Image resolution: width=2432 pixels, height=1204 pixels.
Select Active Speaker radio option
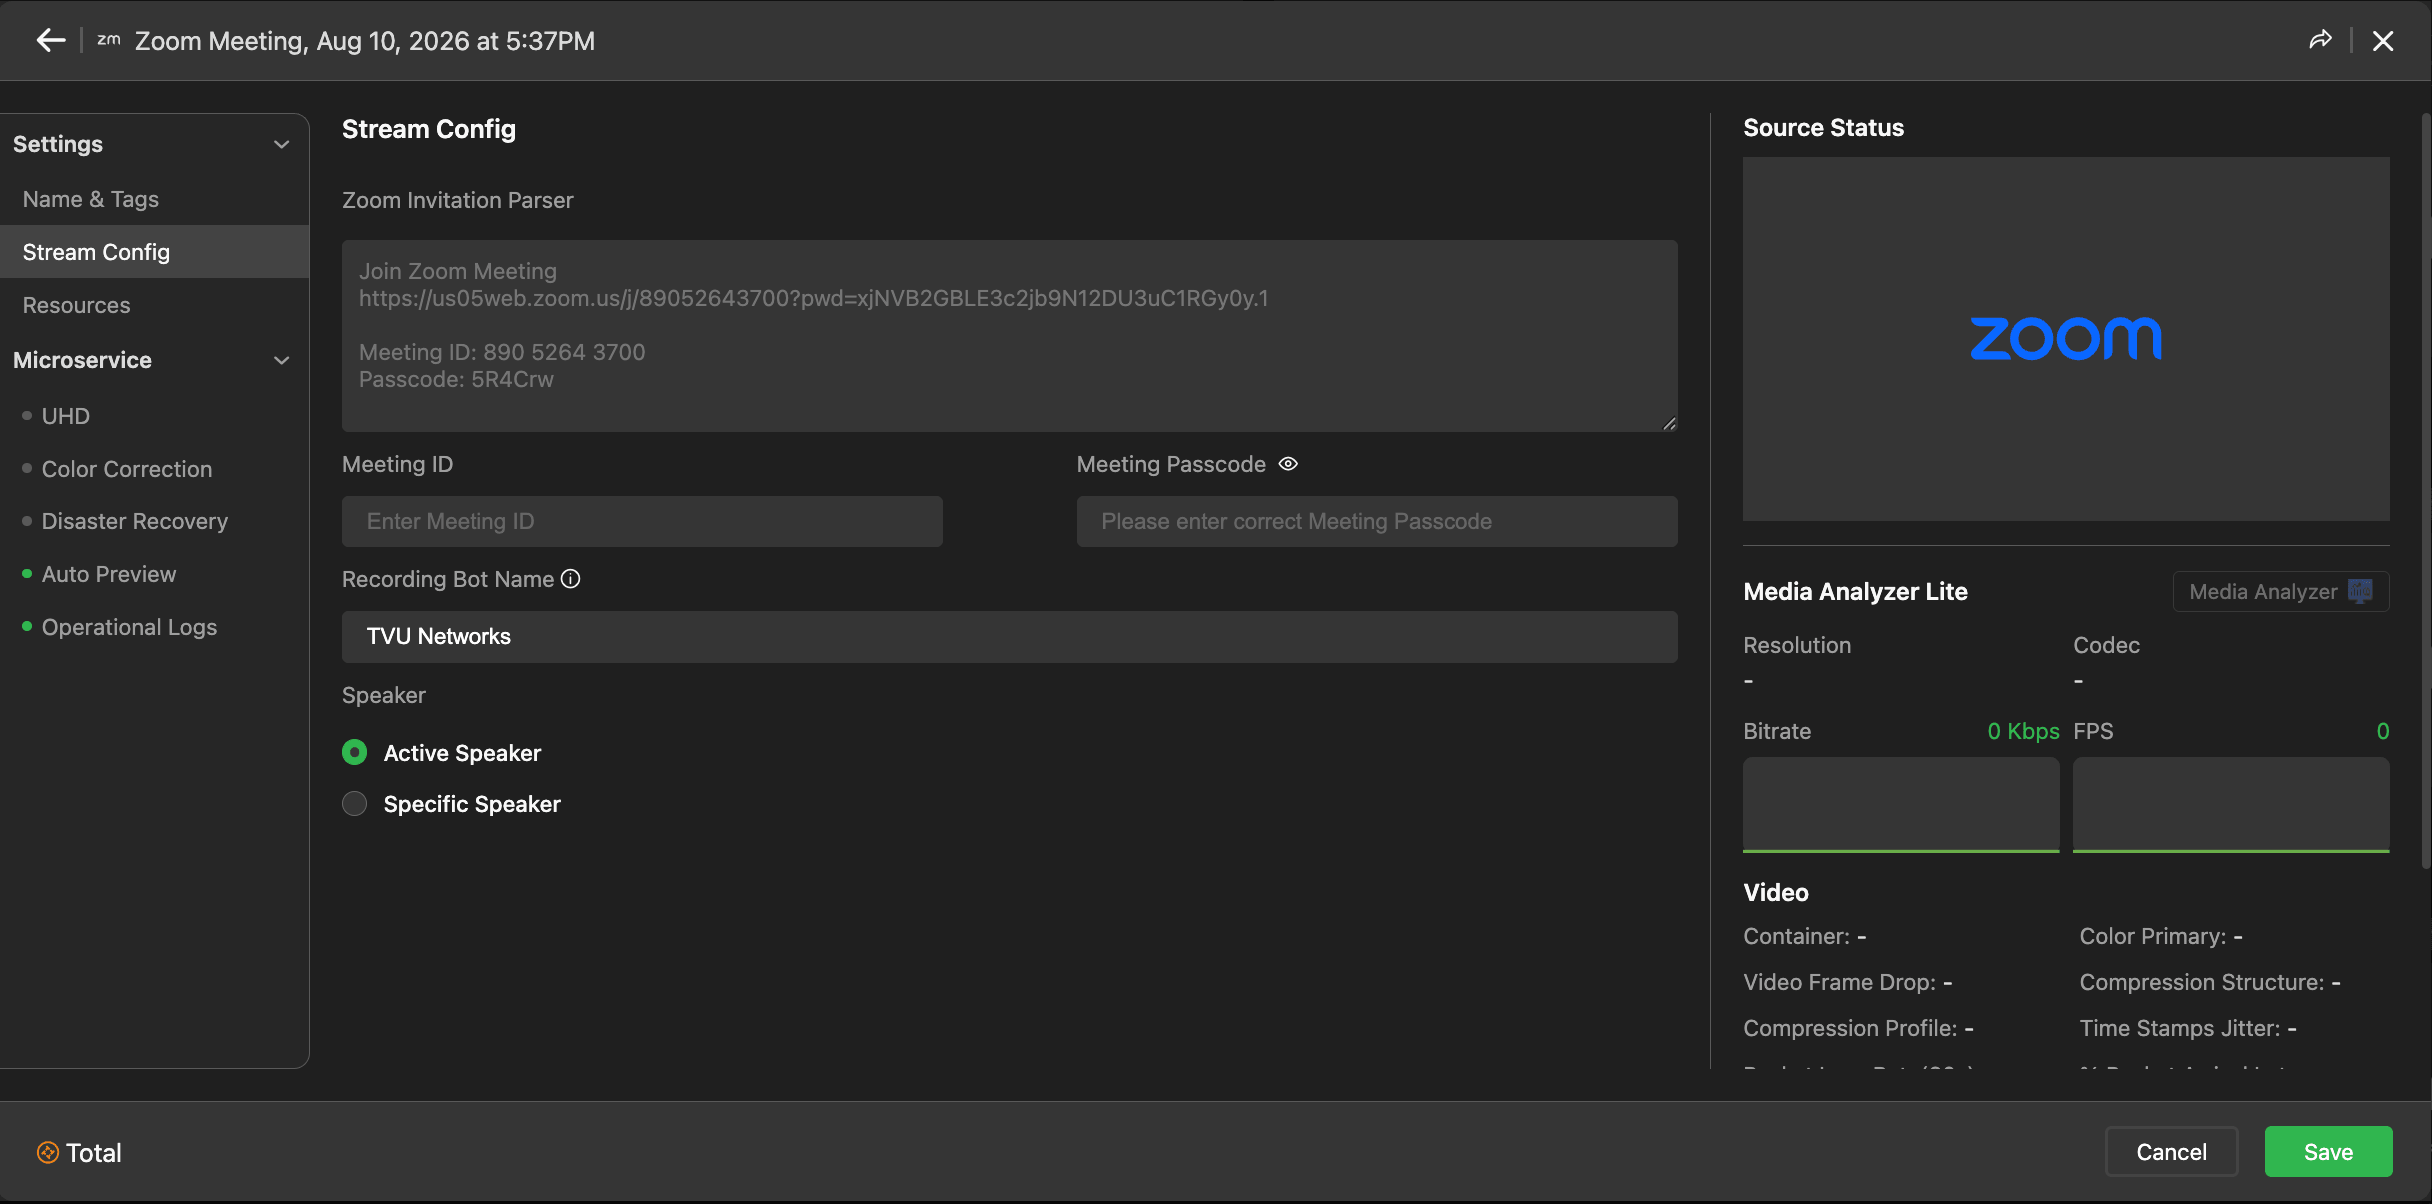[x=355, y=753]
